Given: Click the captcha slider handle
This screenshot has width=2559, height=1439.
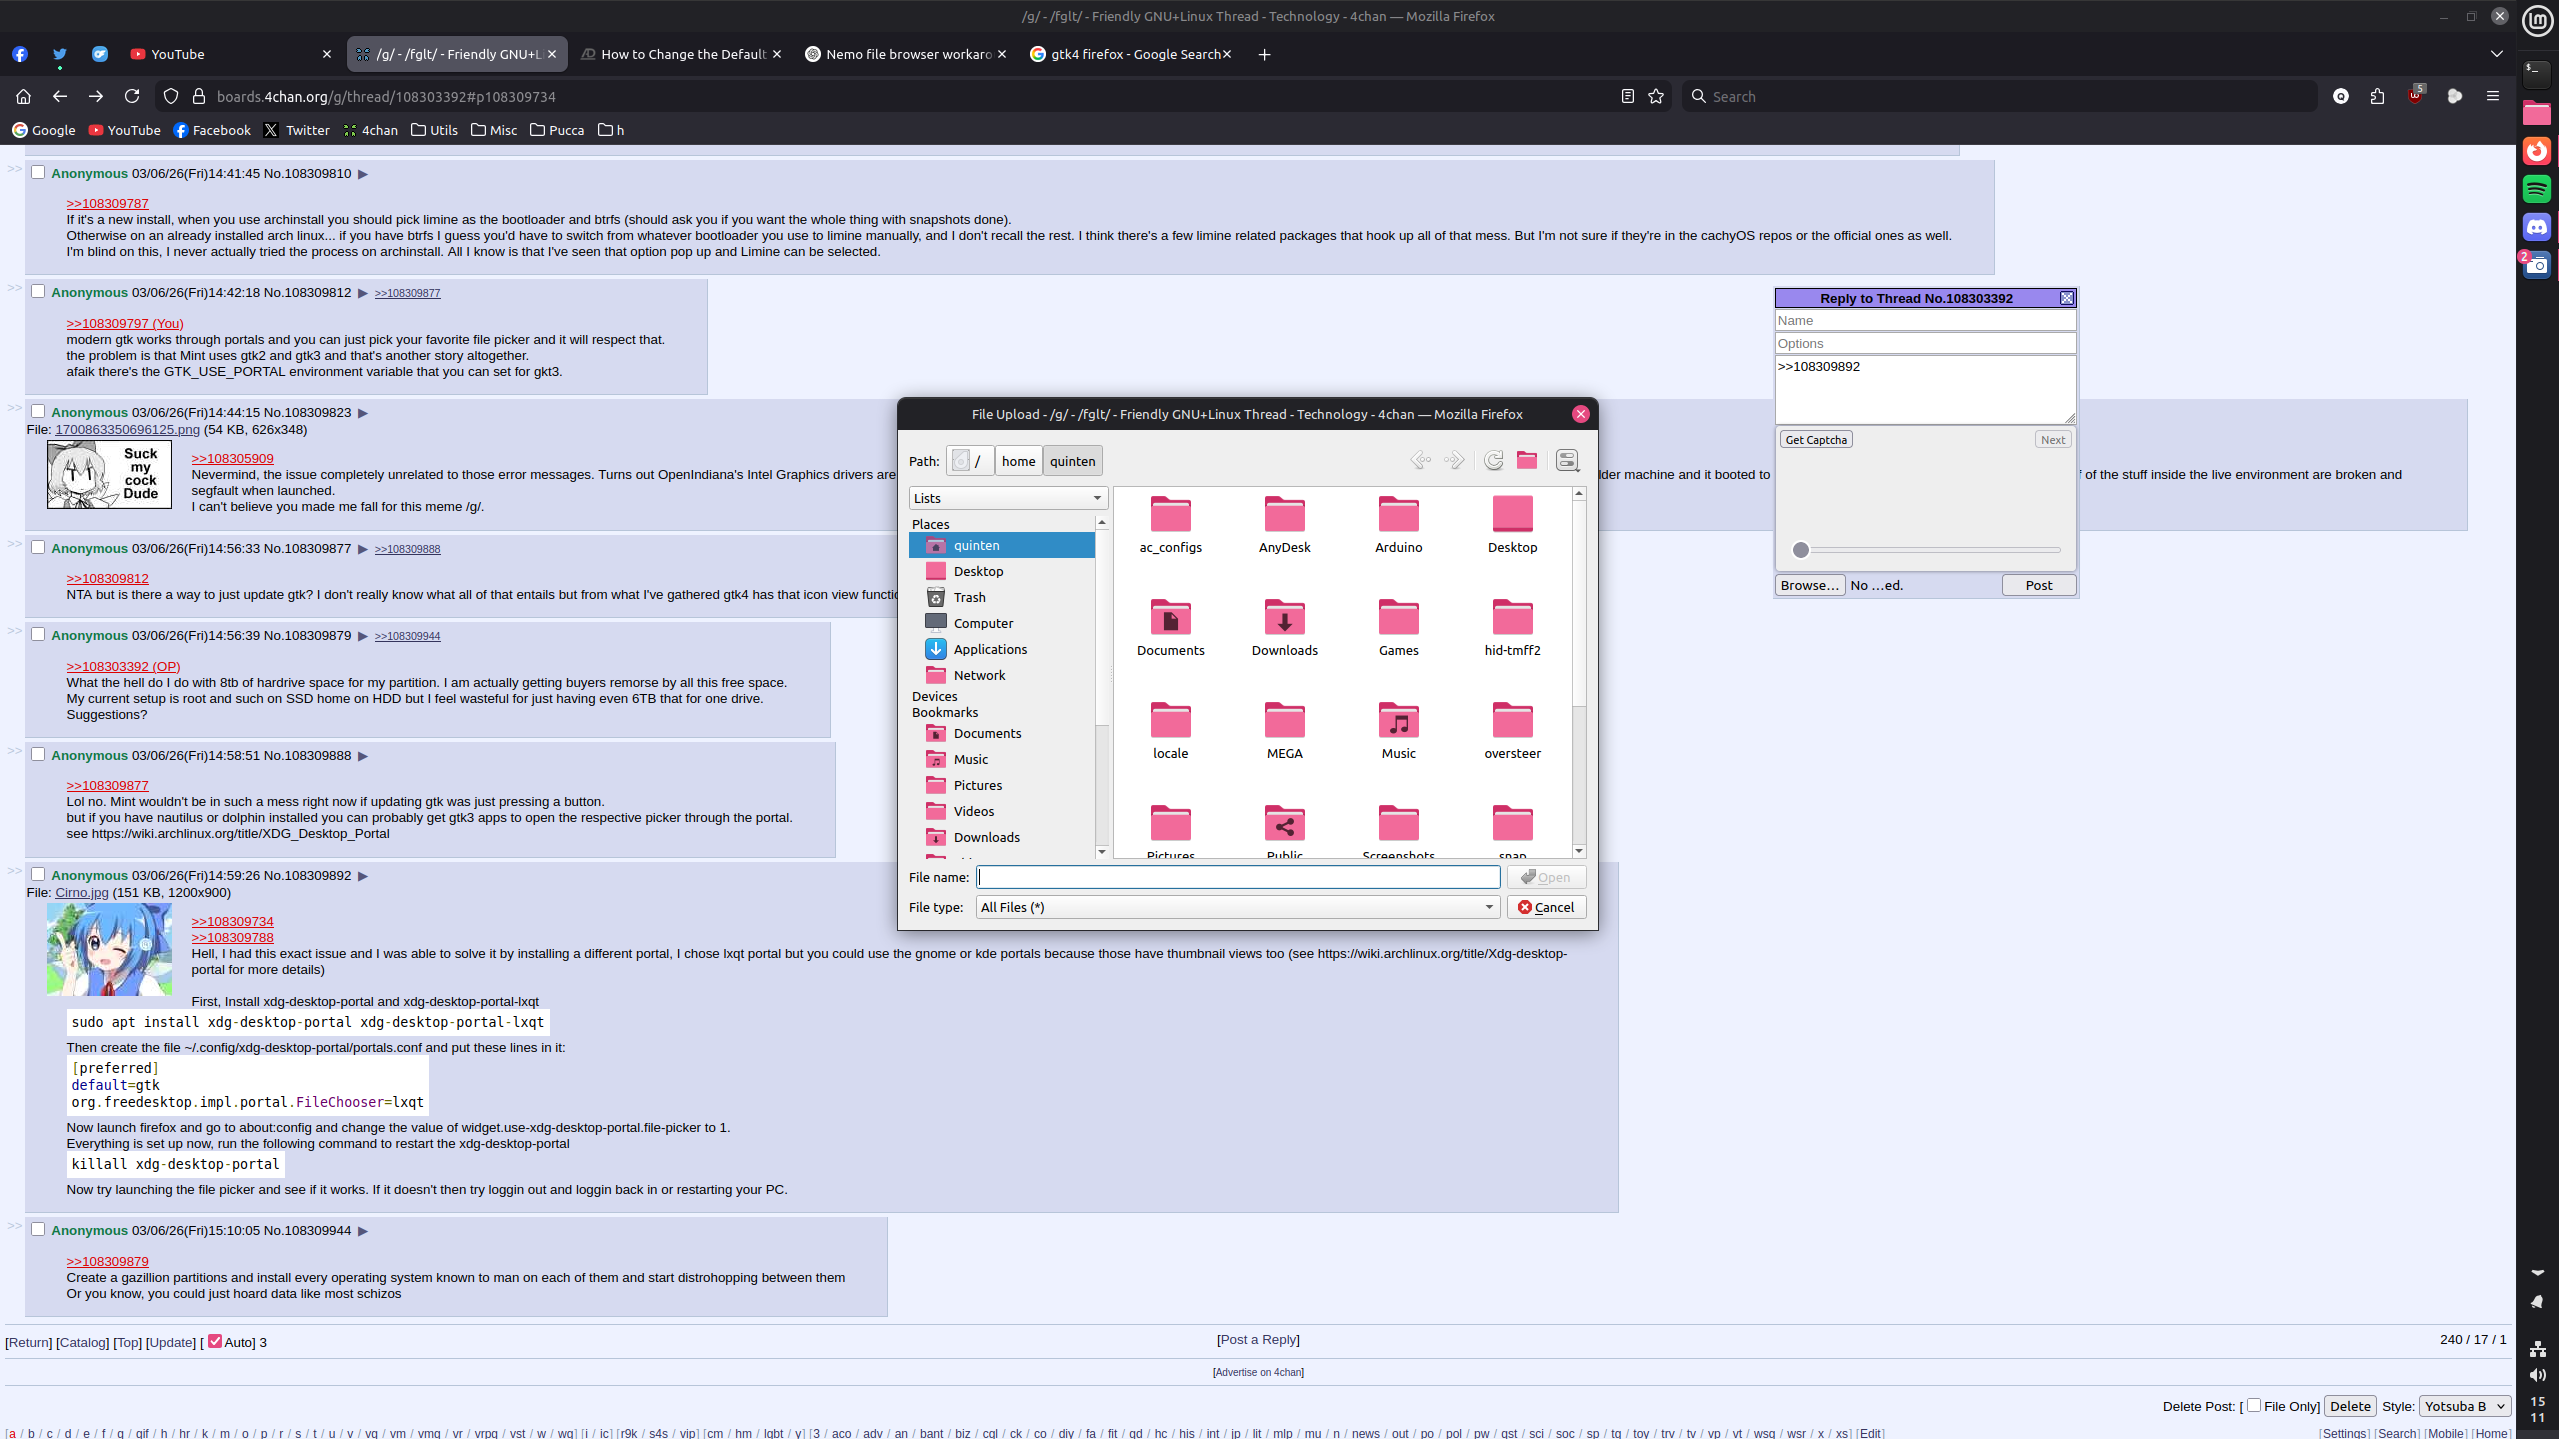Looking at the screenshot, I should coord(1800,550).
